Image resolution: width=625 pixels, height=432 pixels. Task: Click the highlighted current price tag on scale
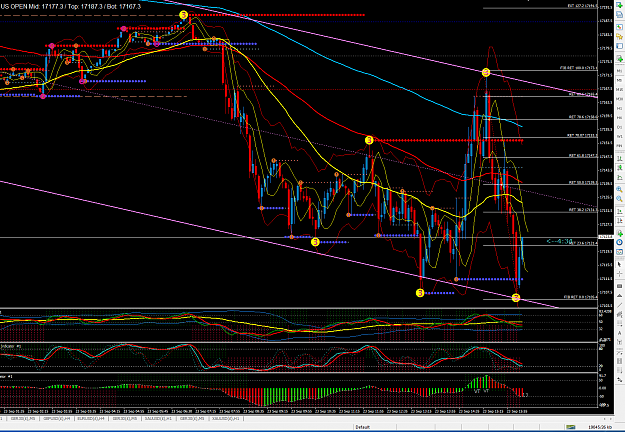pyautogui.click(x=606, y=236)
